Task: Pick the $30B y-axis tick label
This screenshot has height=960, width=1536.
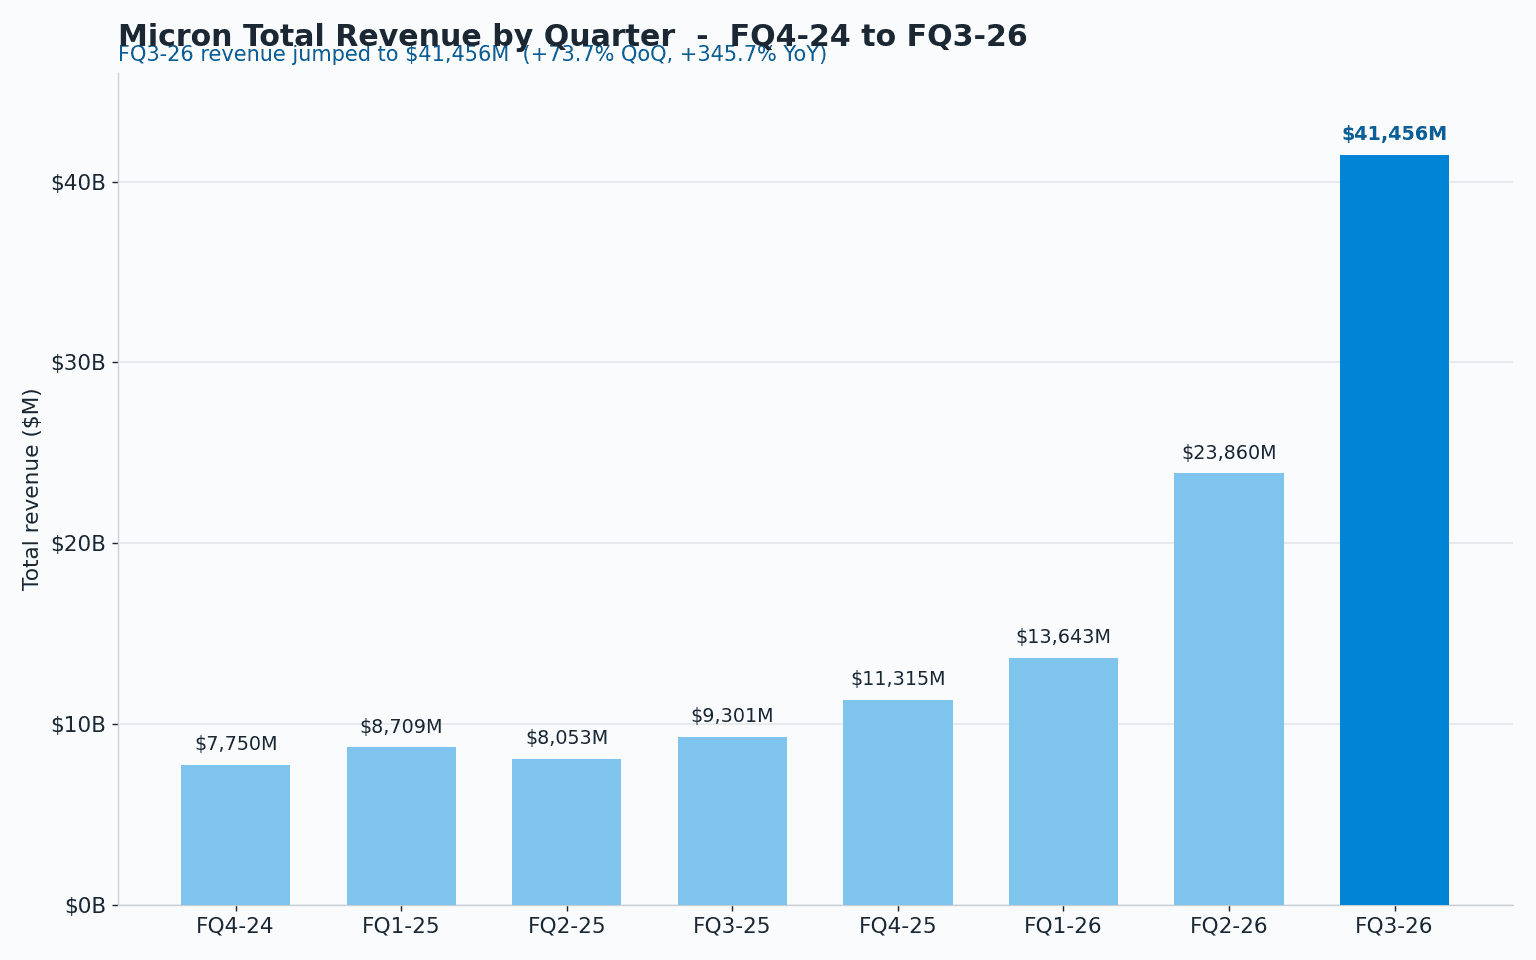Action: coord(78,362)
